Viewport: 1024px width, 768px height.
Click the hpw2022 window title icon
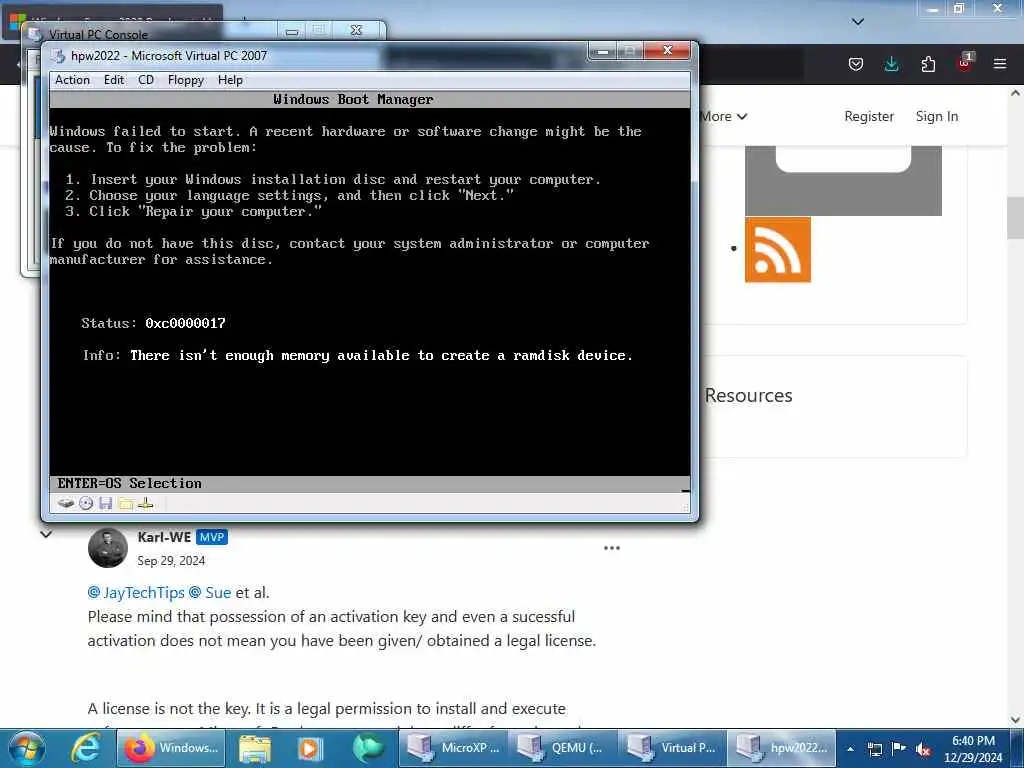tap(58, 56)
